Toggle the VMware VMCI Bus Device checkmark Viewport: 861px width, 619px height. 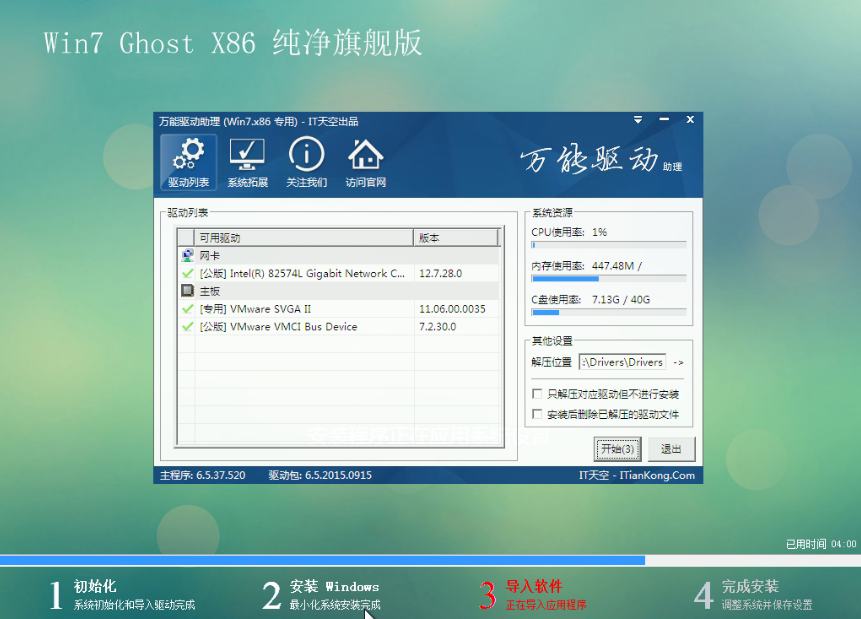188,326
